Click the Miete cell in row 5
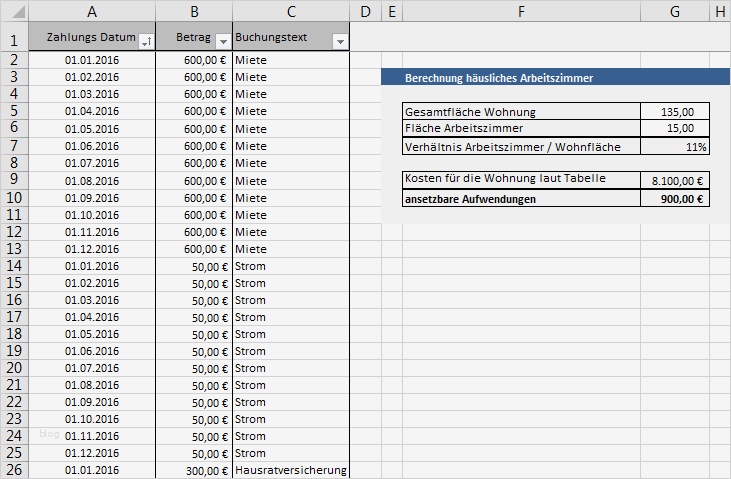This screenshot has height=479, width=731. tap(291, 111)
